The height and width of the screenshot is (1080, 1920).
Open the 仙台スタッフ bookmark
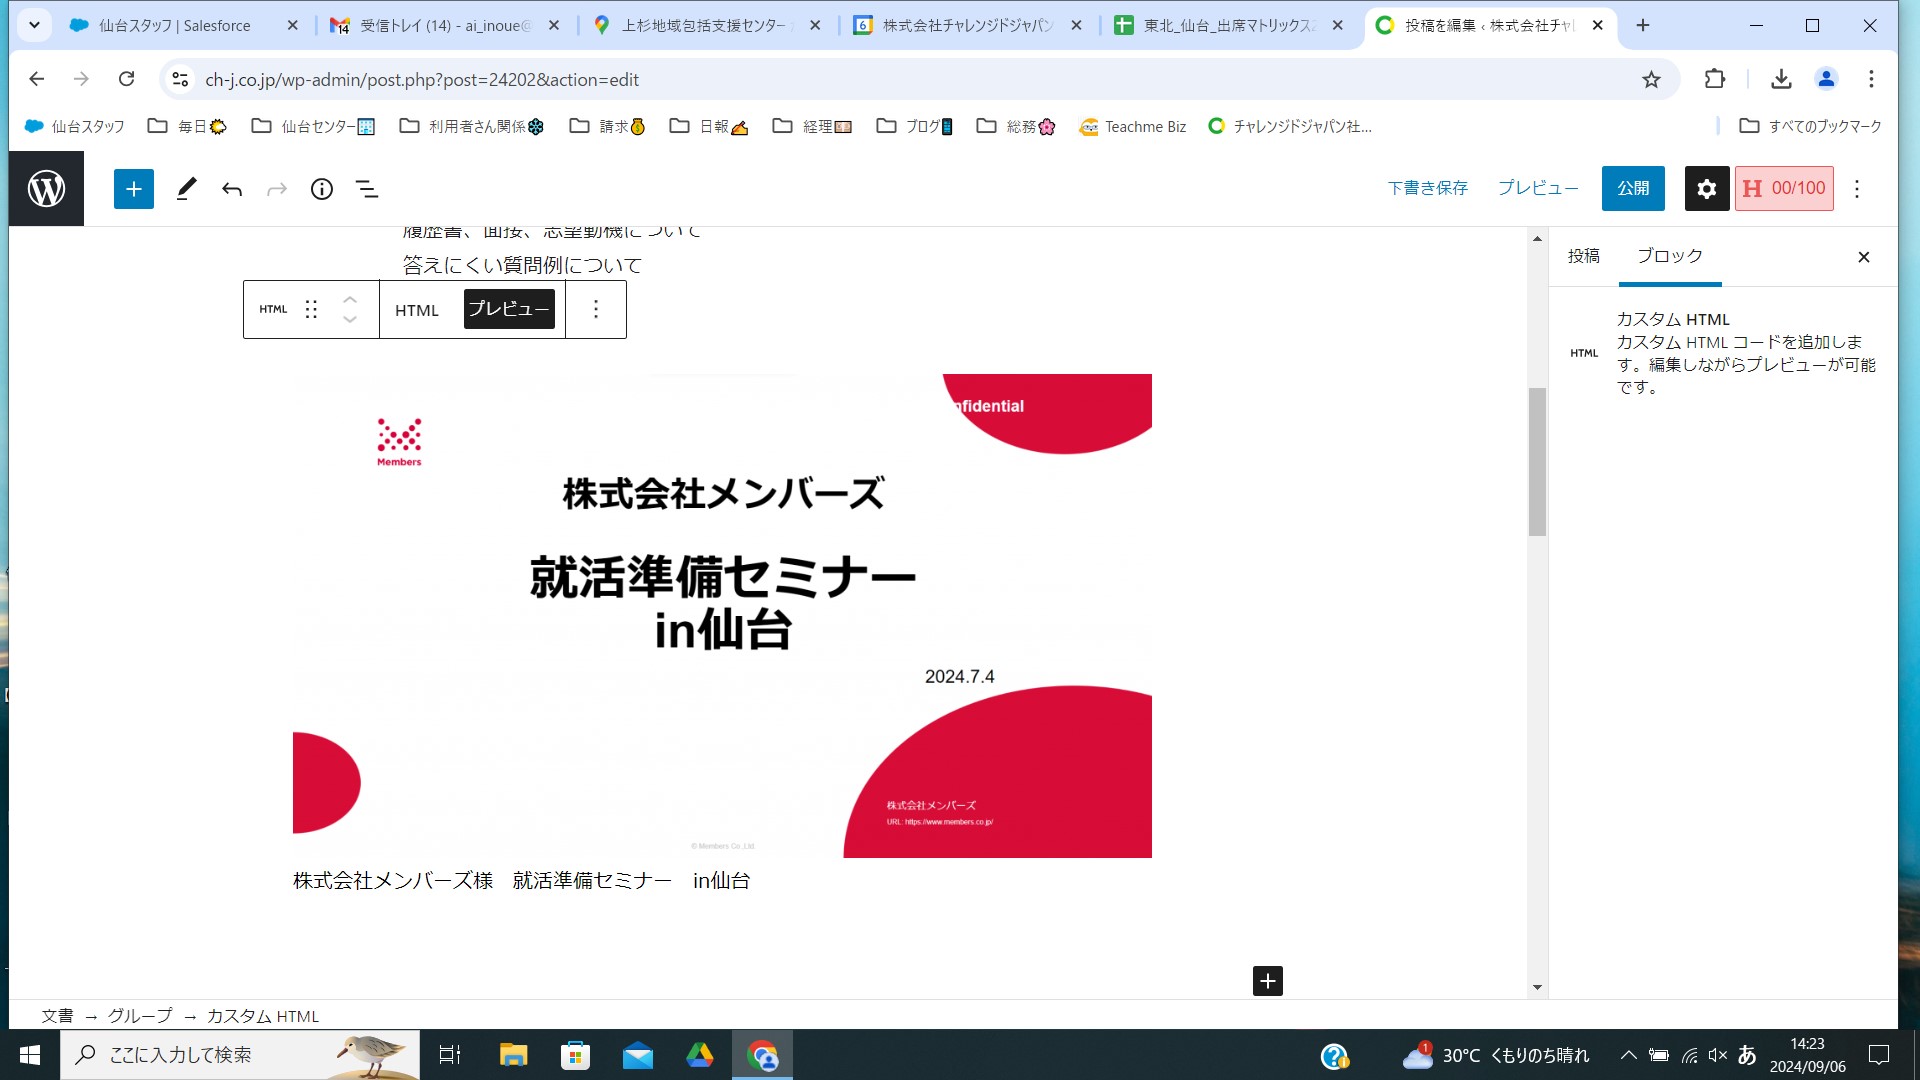coord(75,126)
